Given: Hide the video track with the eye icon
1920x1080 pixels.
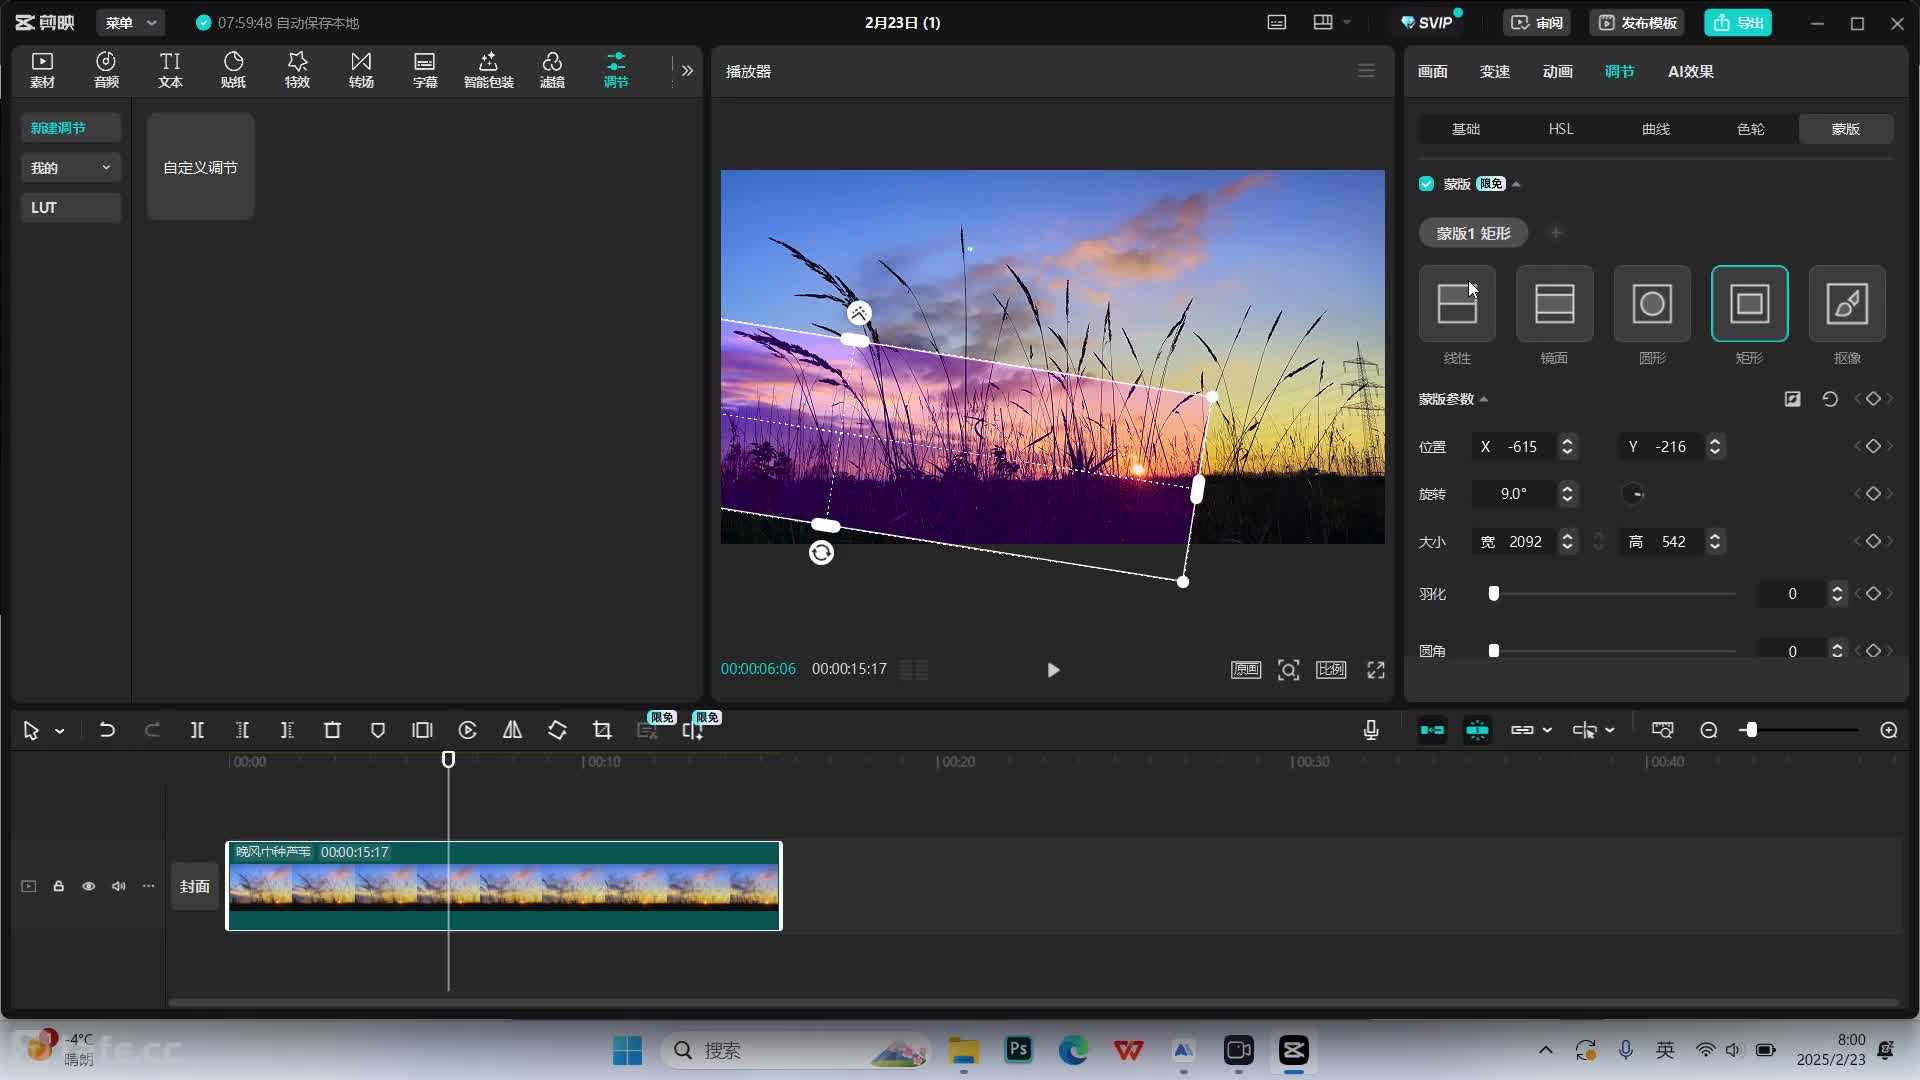Looking at the screenshot, I should click(89, 886).
